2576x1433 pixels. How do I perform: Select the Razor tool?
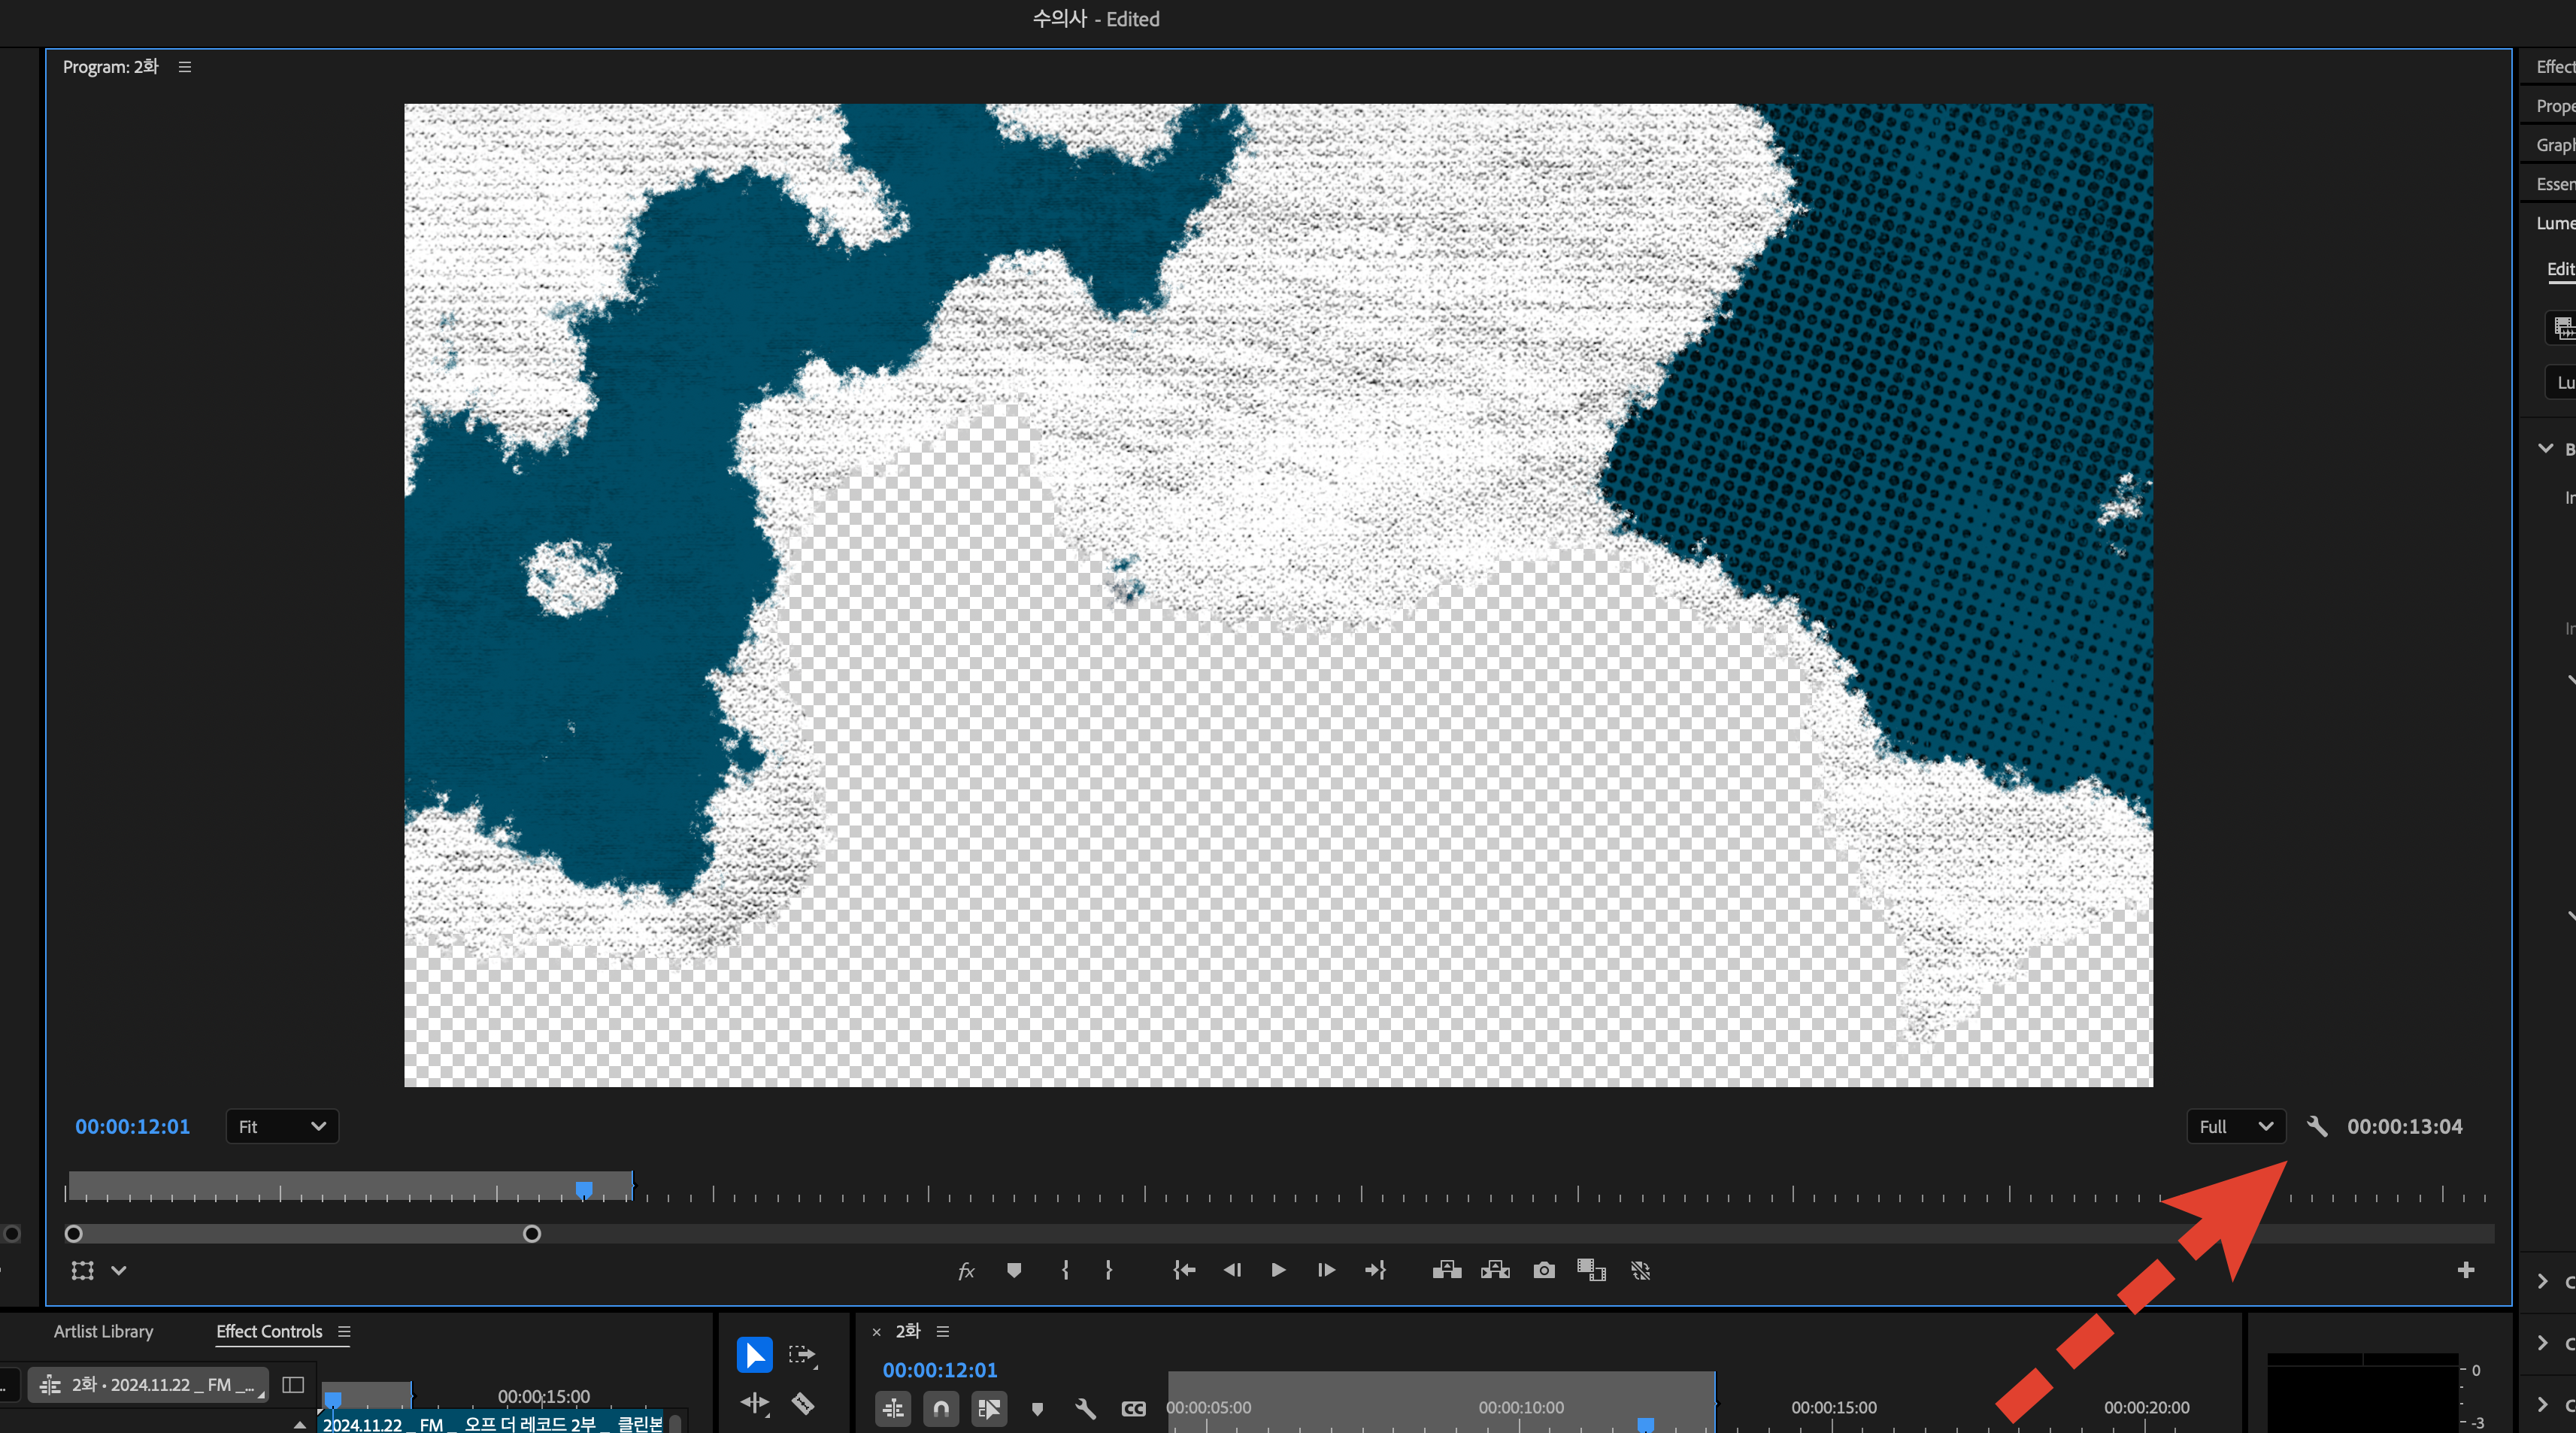click(x=803, y=1404)
